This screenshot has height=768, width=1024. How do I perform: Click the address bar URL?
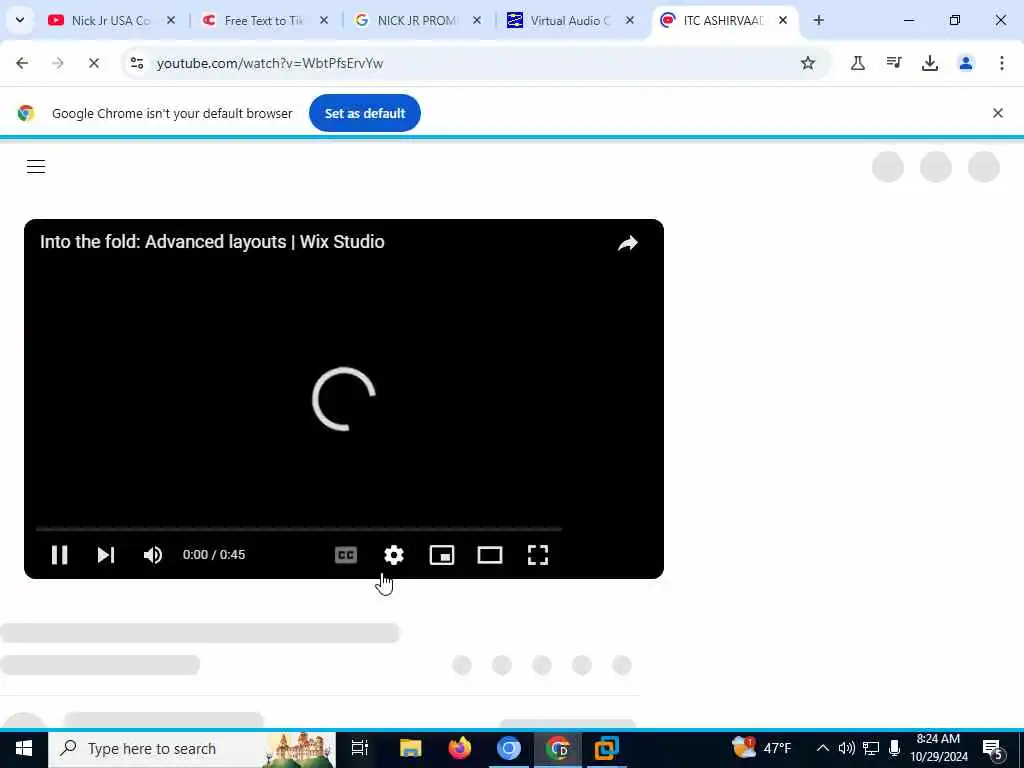point(270,63)
